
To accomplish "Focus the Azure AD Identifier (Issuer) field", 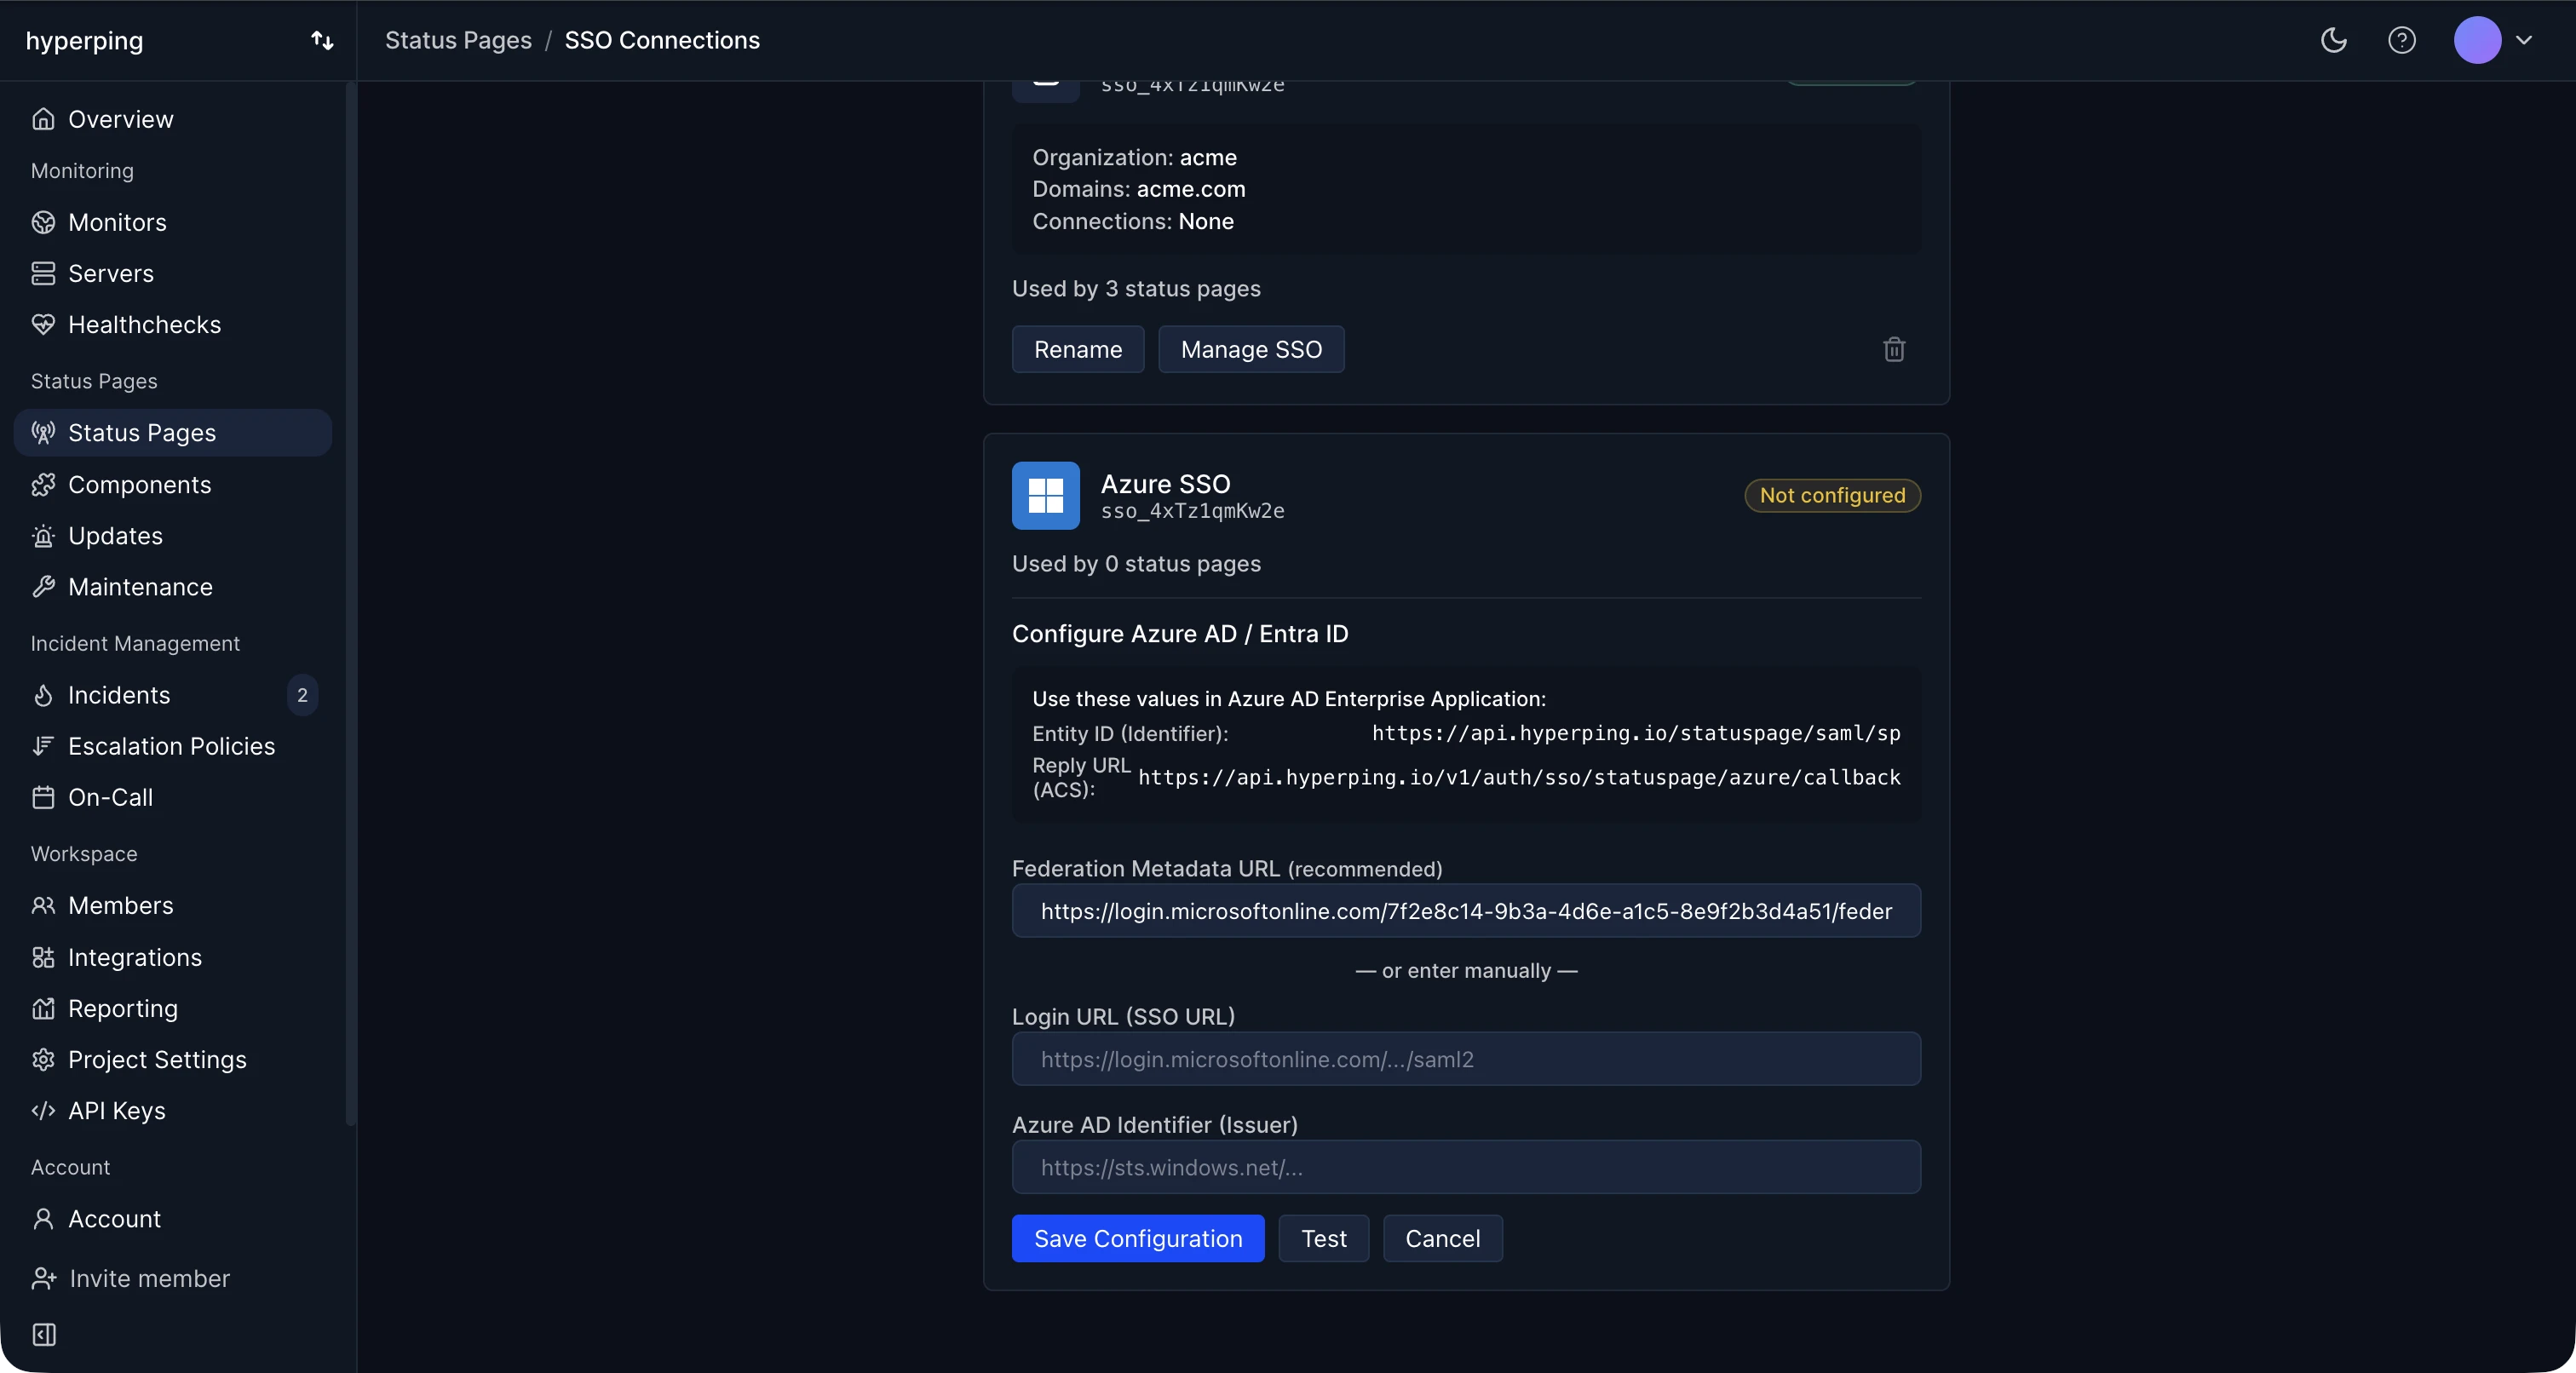I will [x=1466, y=1167].
